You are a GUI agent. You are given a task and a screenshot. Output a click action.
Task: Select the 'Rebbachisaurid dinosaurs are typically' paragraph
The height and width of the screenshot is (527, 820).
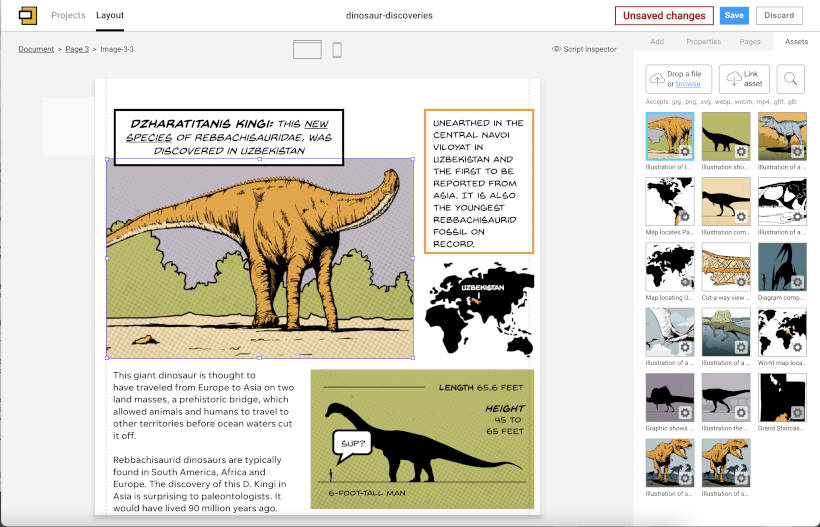(200, 484)
